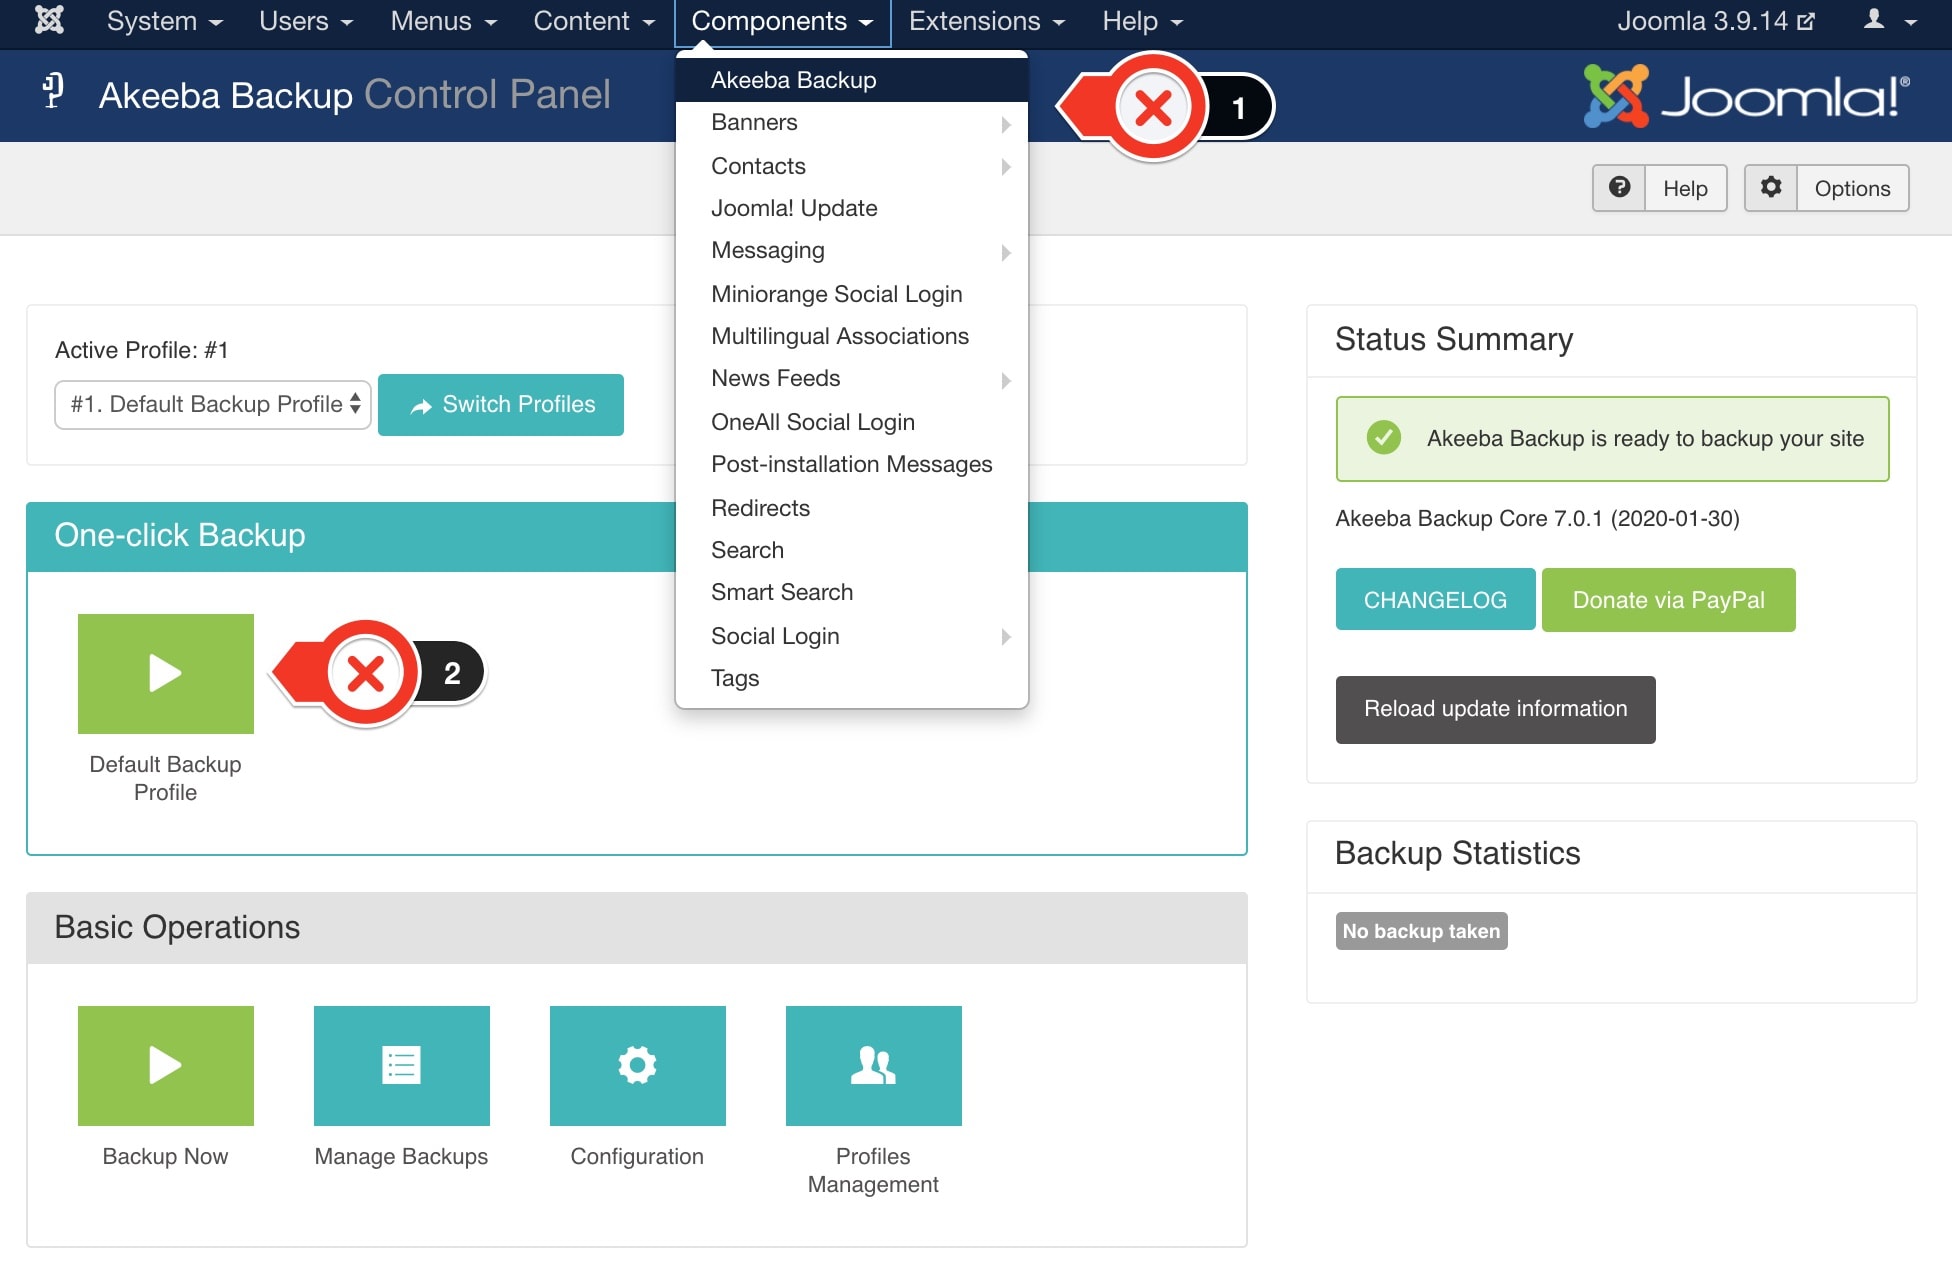Open the Extensions menu
This screenshot has height=1264, width=1952.
point(987,21)
